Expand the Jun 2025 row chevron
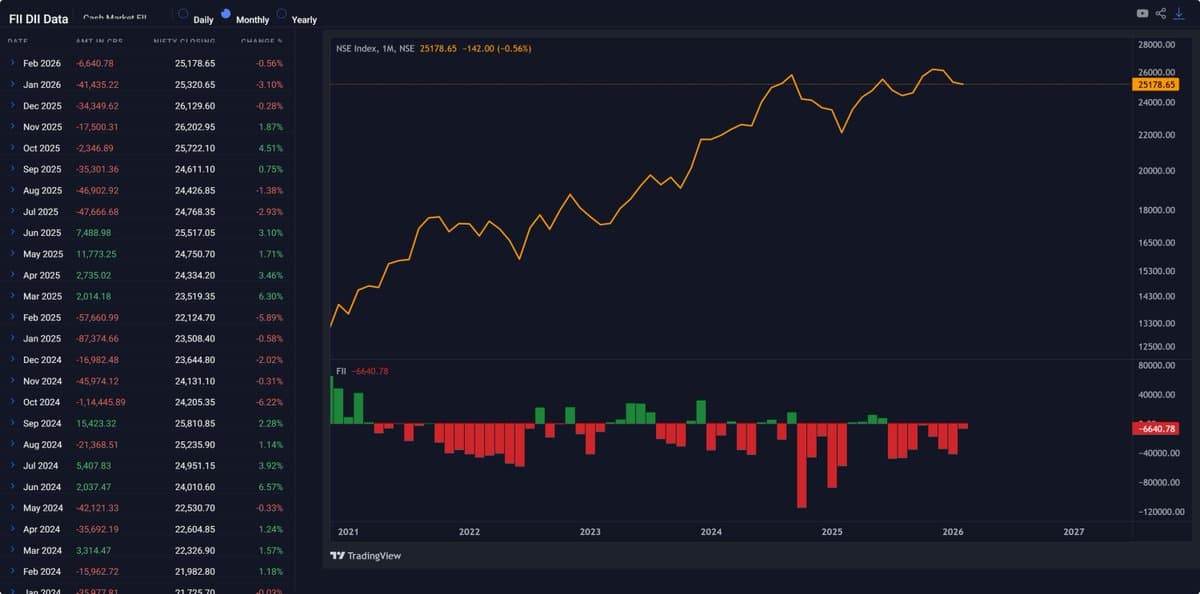1200x594 pixels. click(x=12, y=233)
